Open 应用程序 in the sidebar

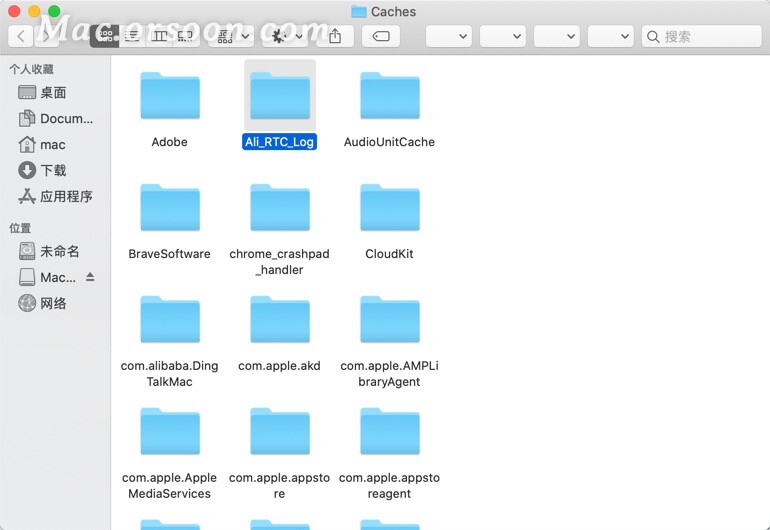[x=55, y=196]
